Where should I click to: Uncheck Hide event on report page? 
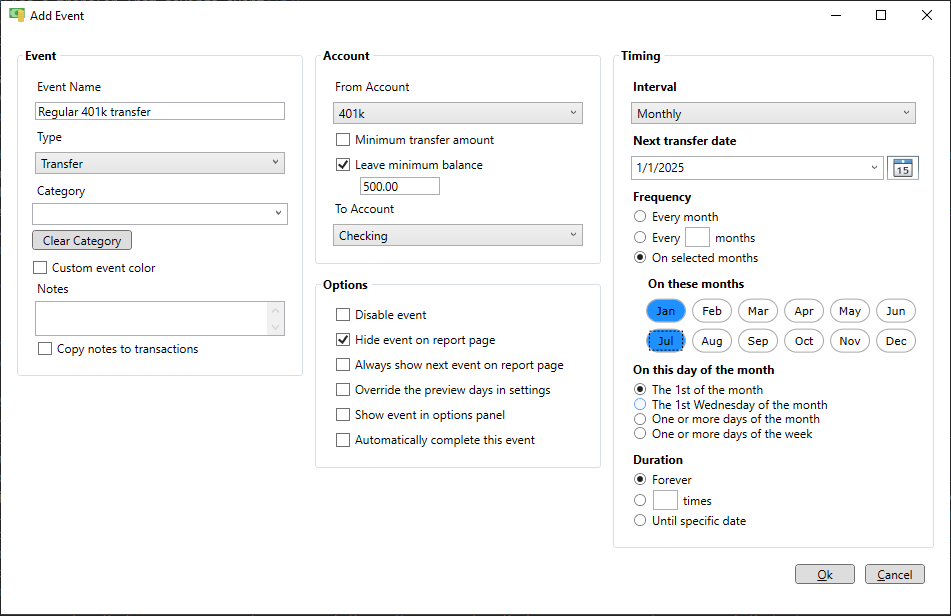click(x=343, y=340)
